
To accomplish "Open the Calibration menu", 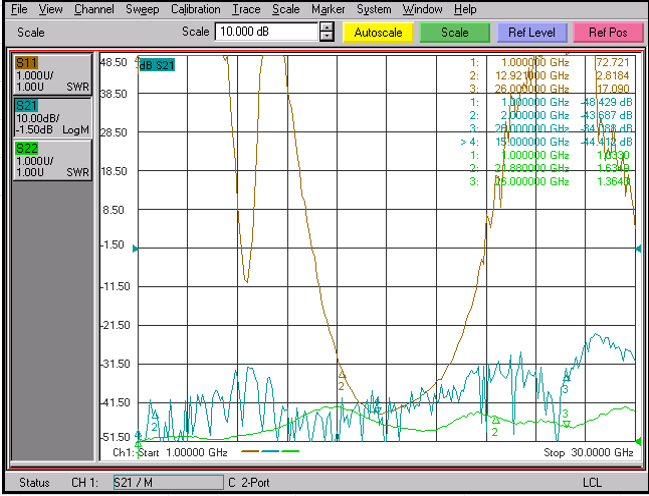I will 195,9.
